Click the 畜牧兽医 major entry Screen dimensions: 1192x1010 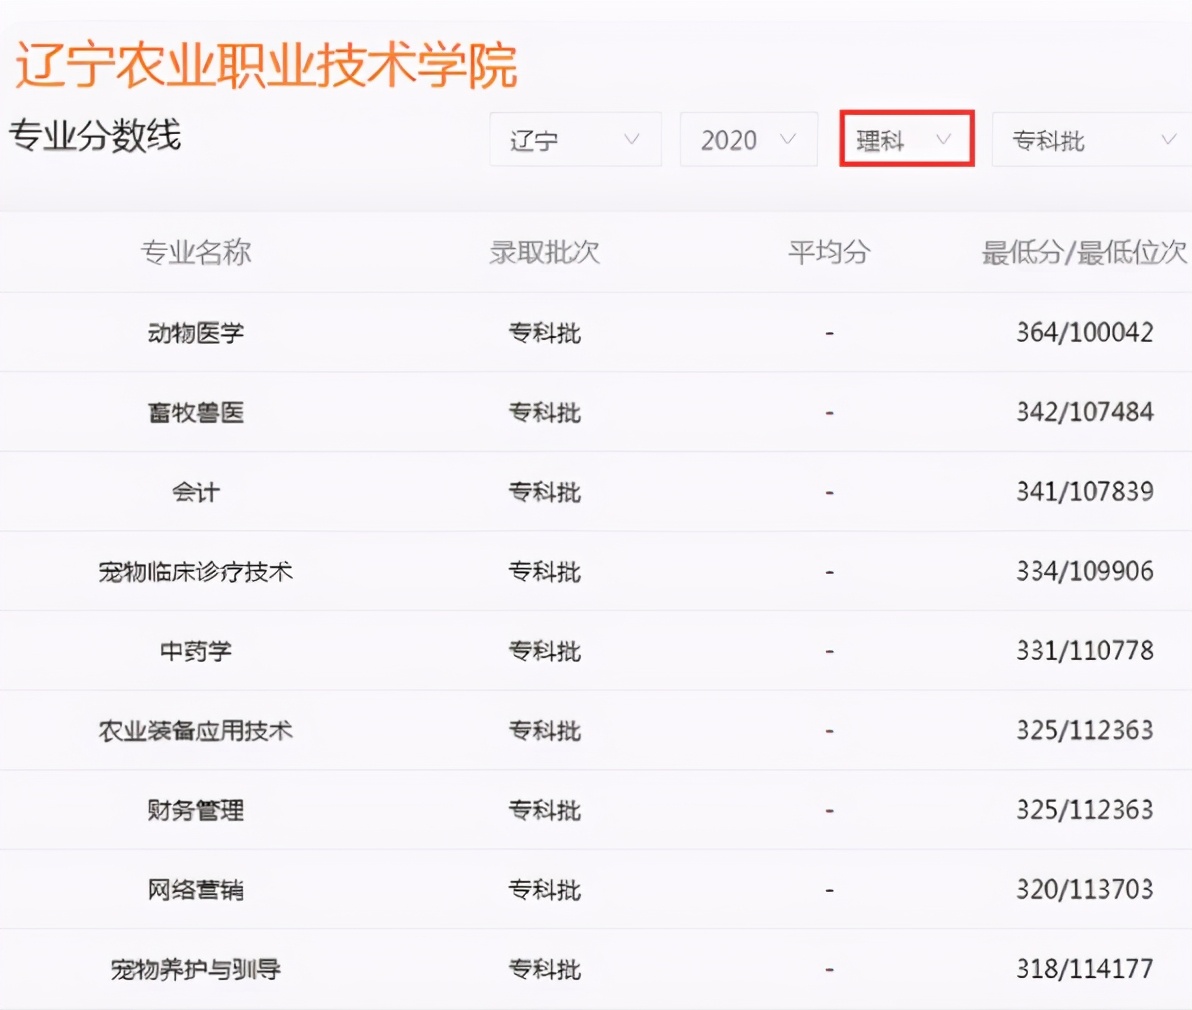(x=196, y=412)
